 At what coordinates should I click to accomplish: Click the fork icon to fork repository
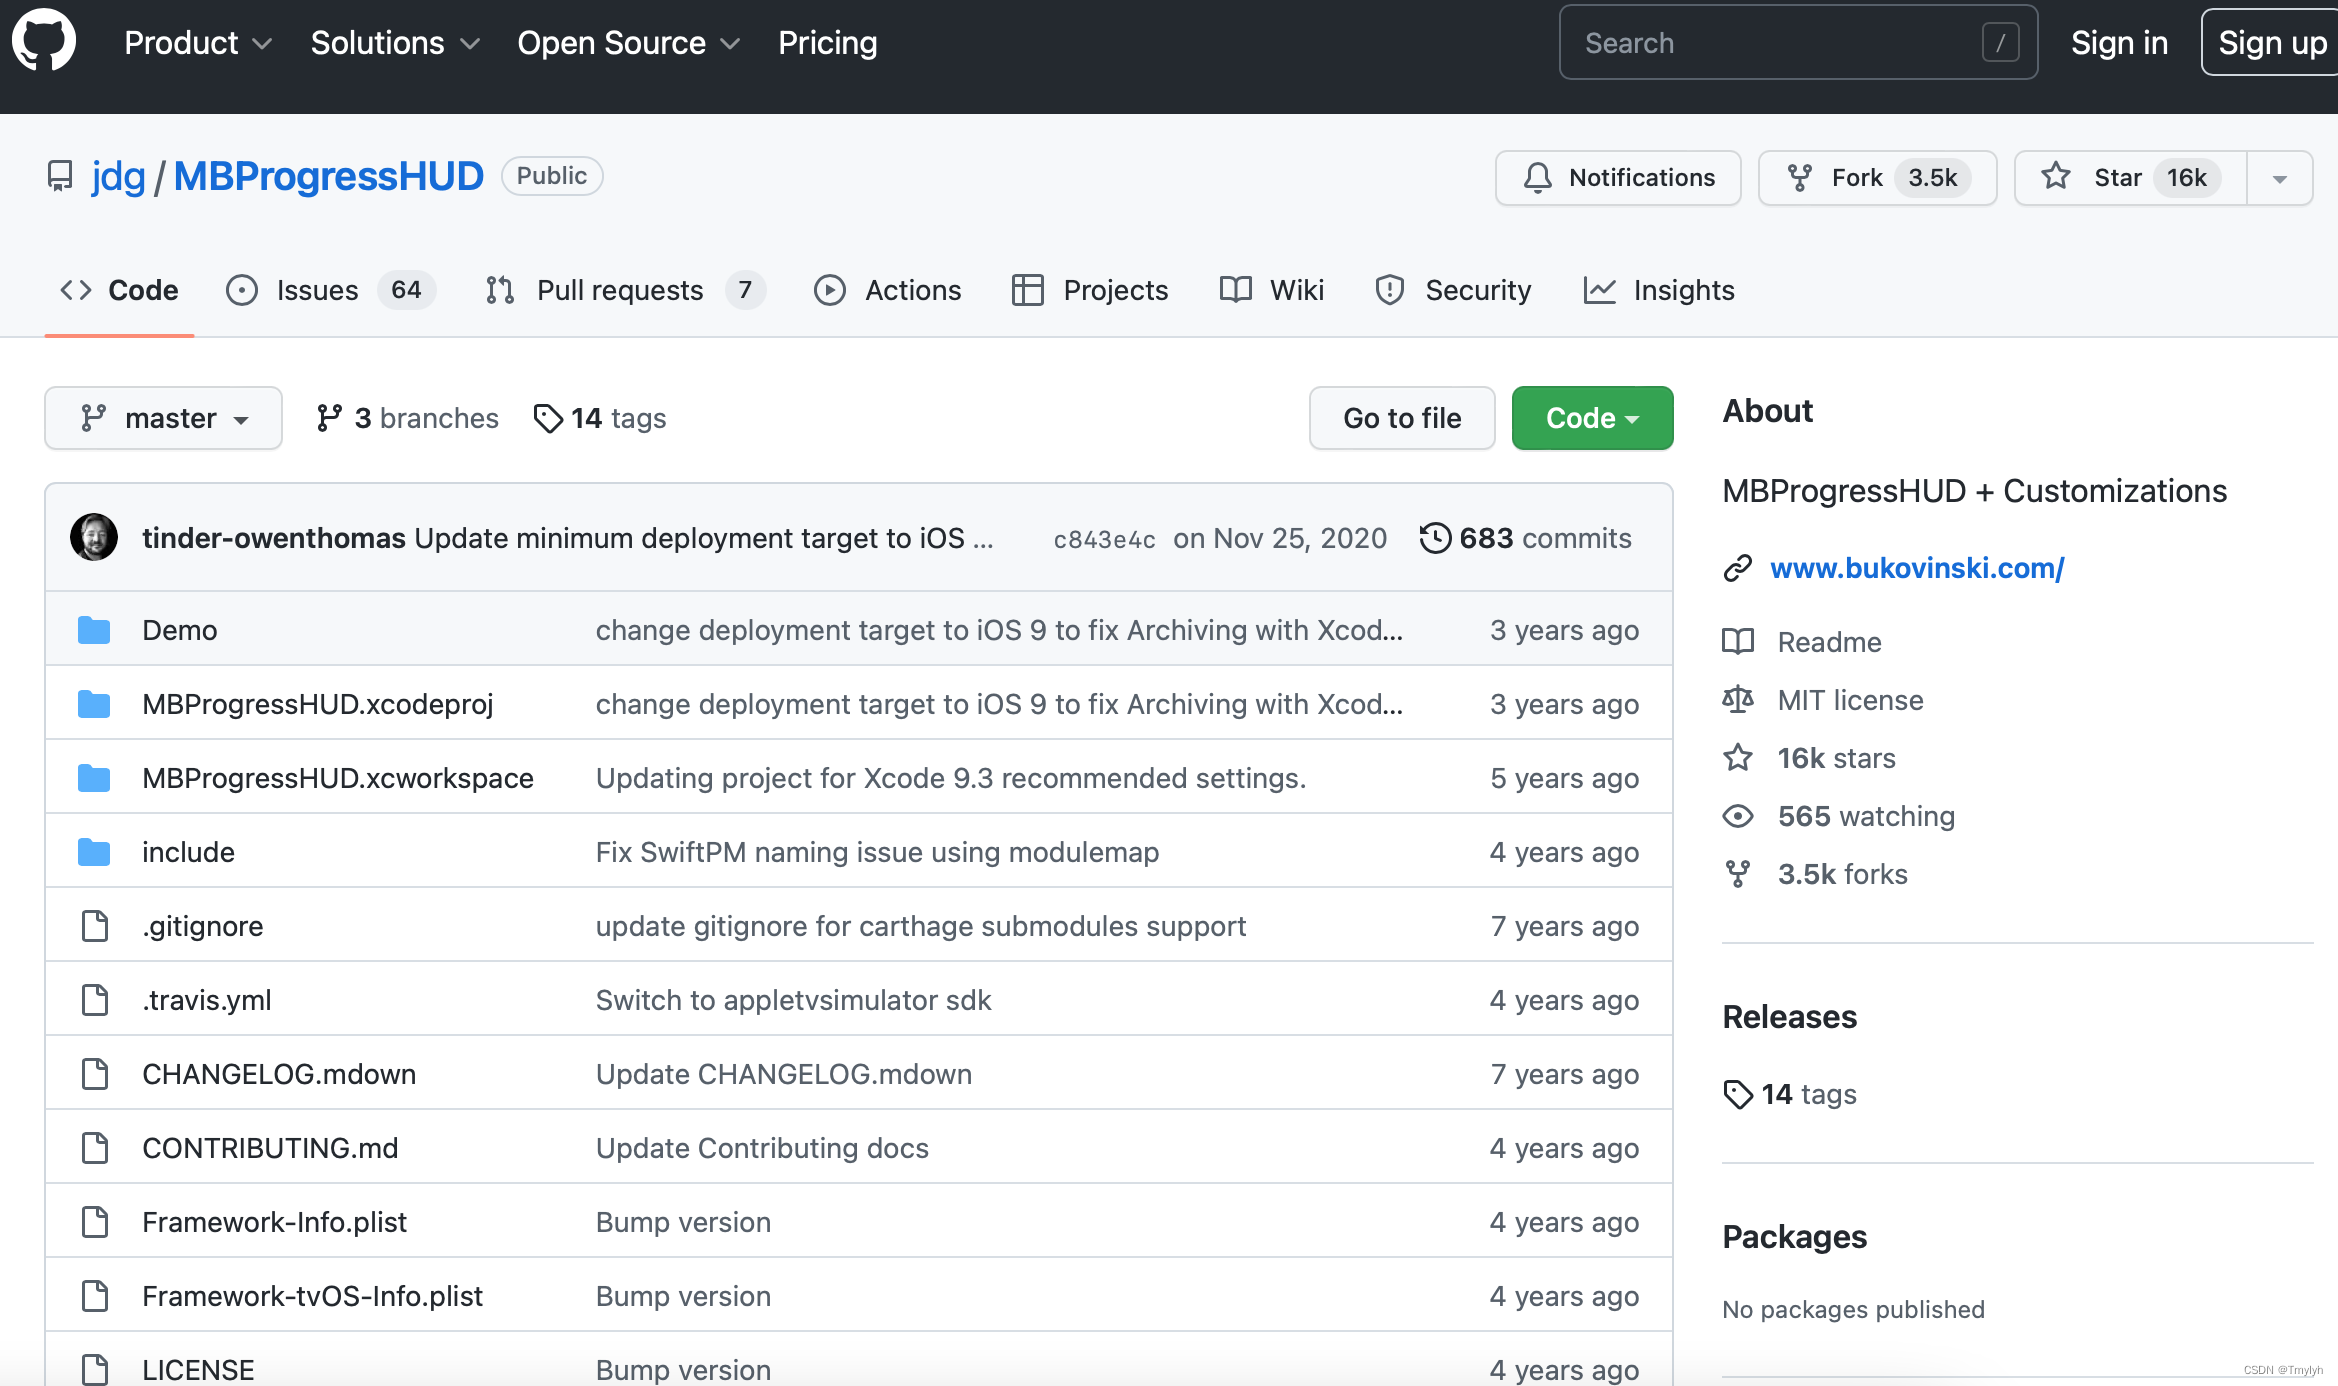[1802, 177]
